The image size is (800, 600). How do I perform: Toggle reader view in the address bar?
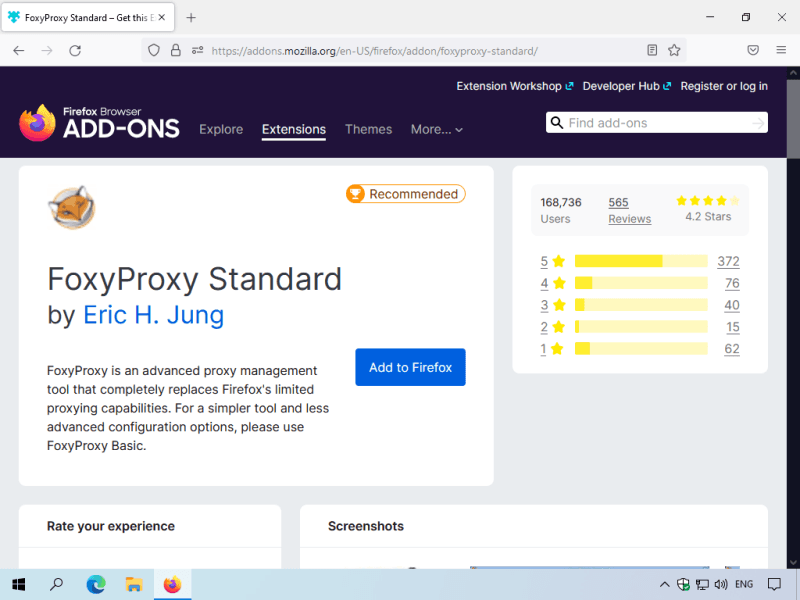[x=652, y=50]
